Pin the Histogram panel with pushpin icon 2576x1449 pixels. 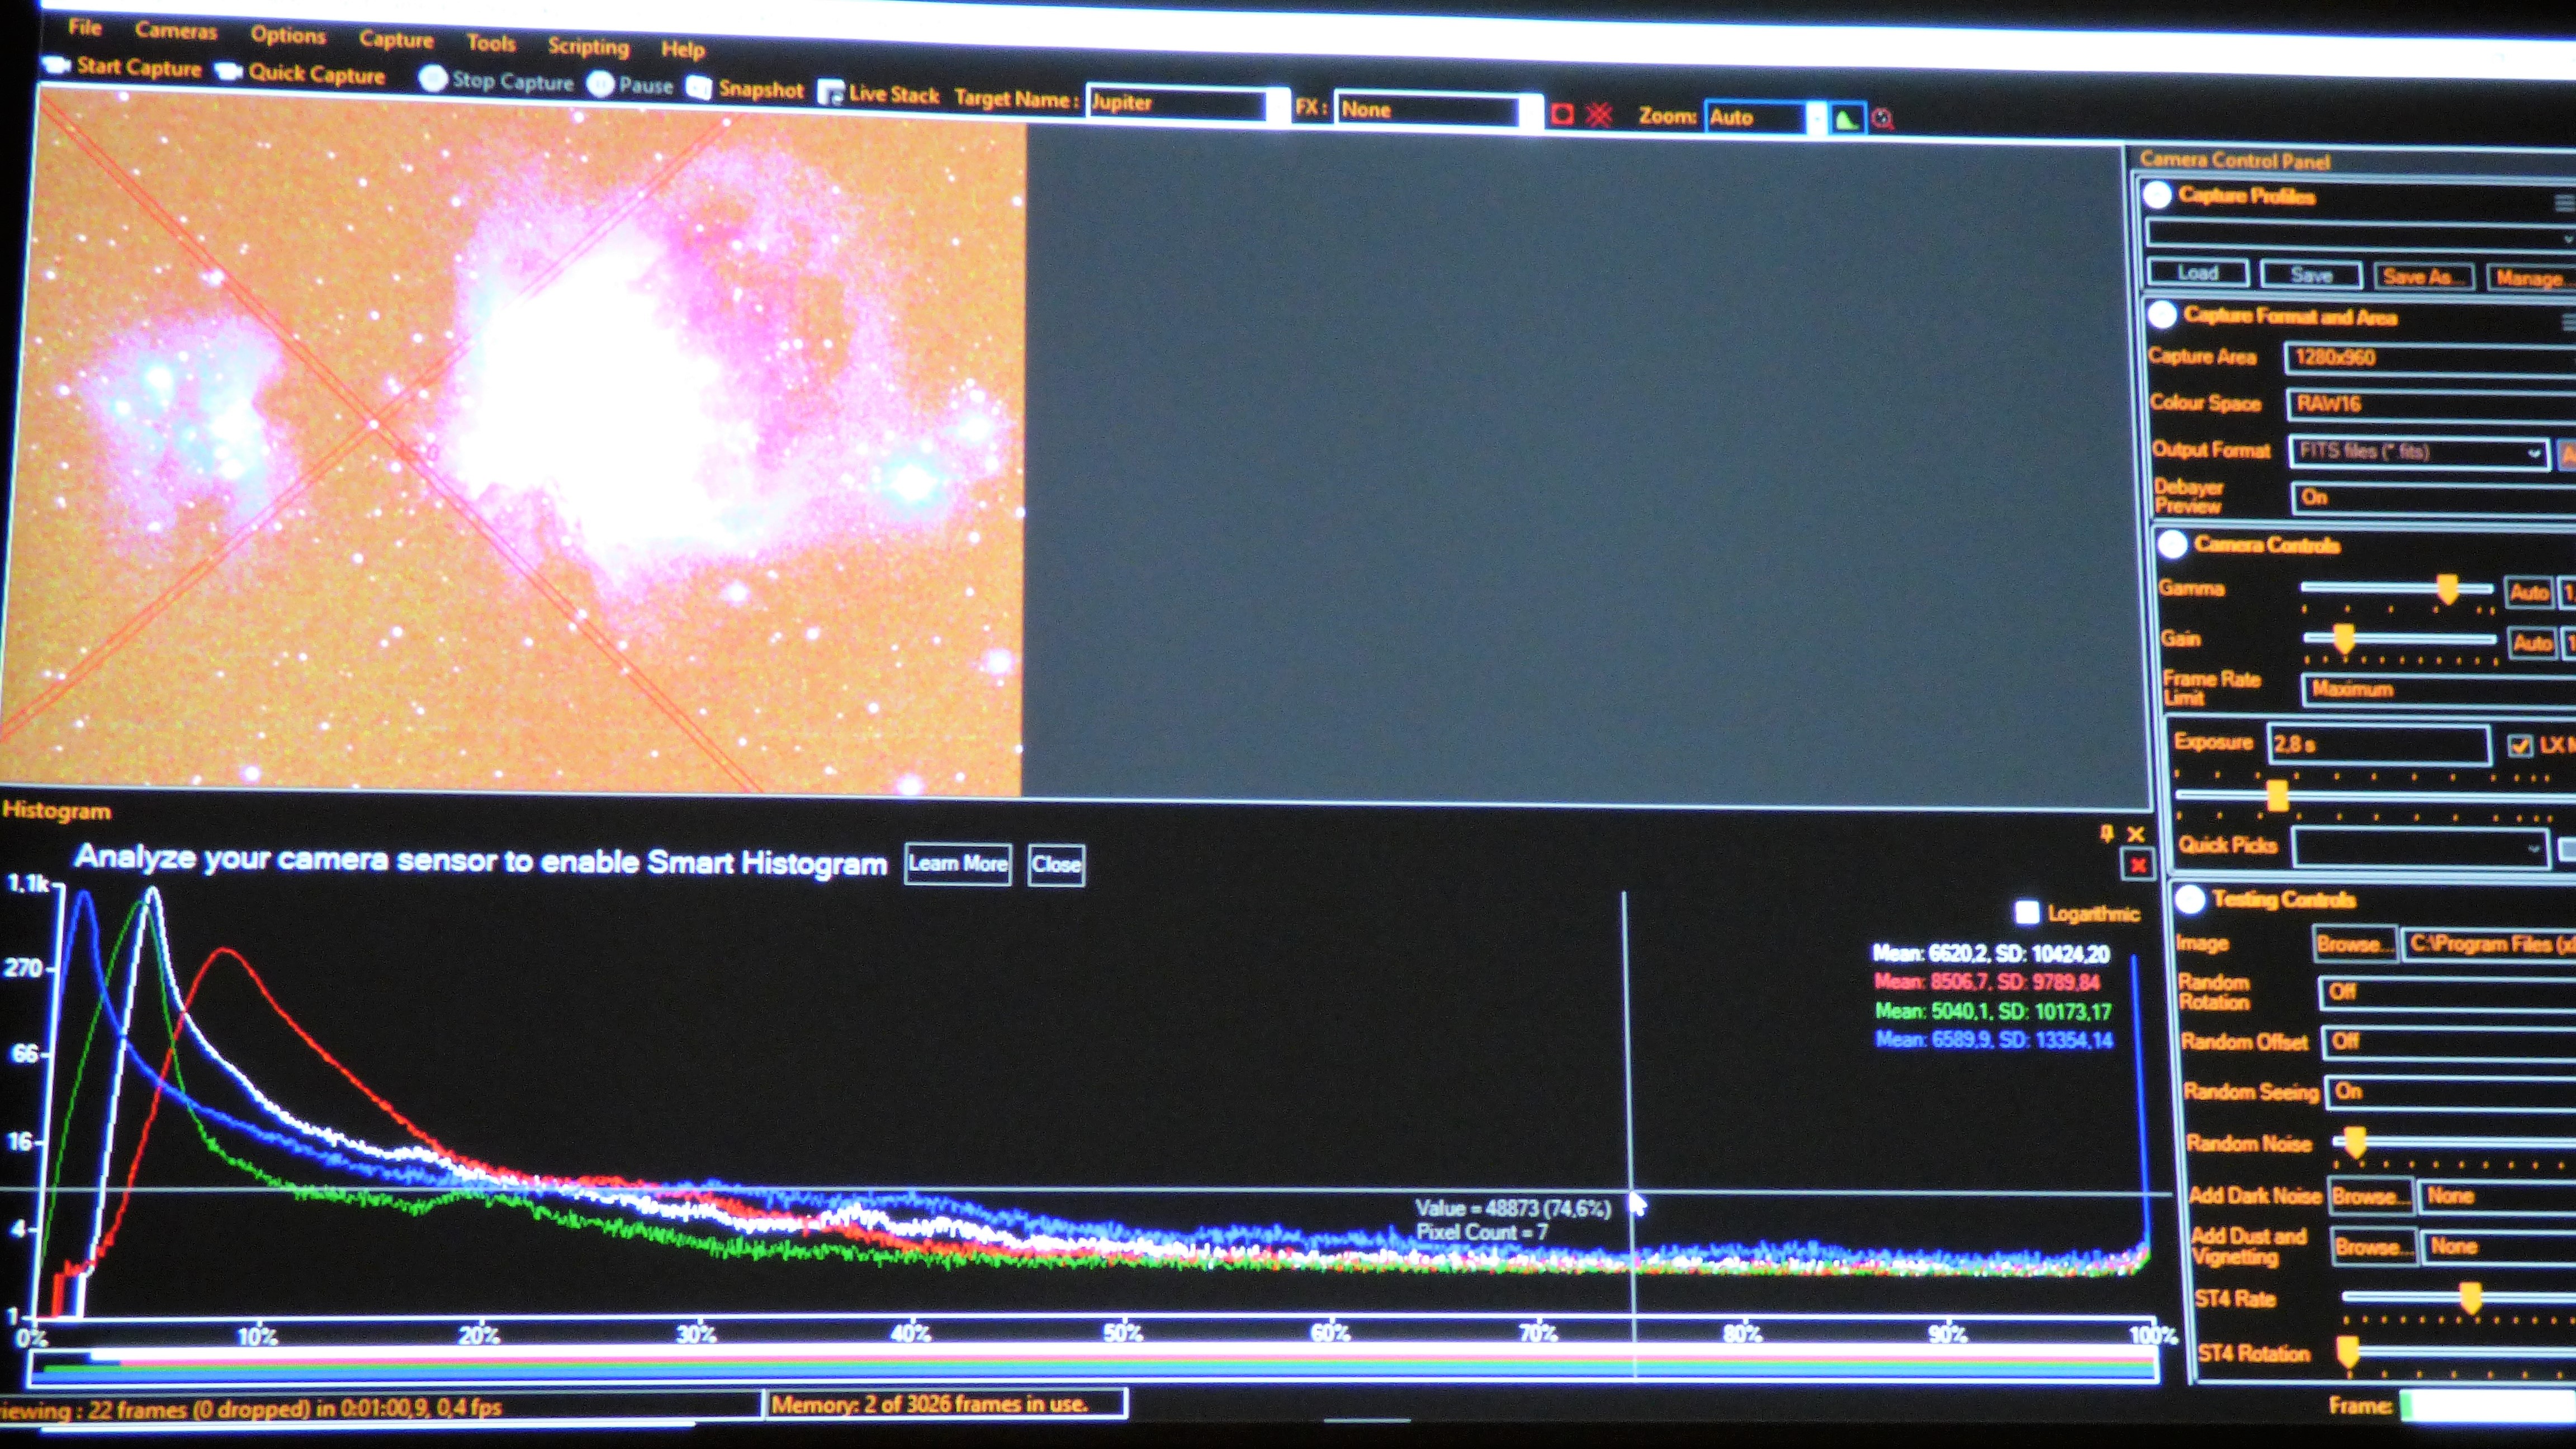pyautogui.click(x=2106, y=833)
